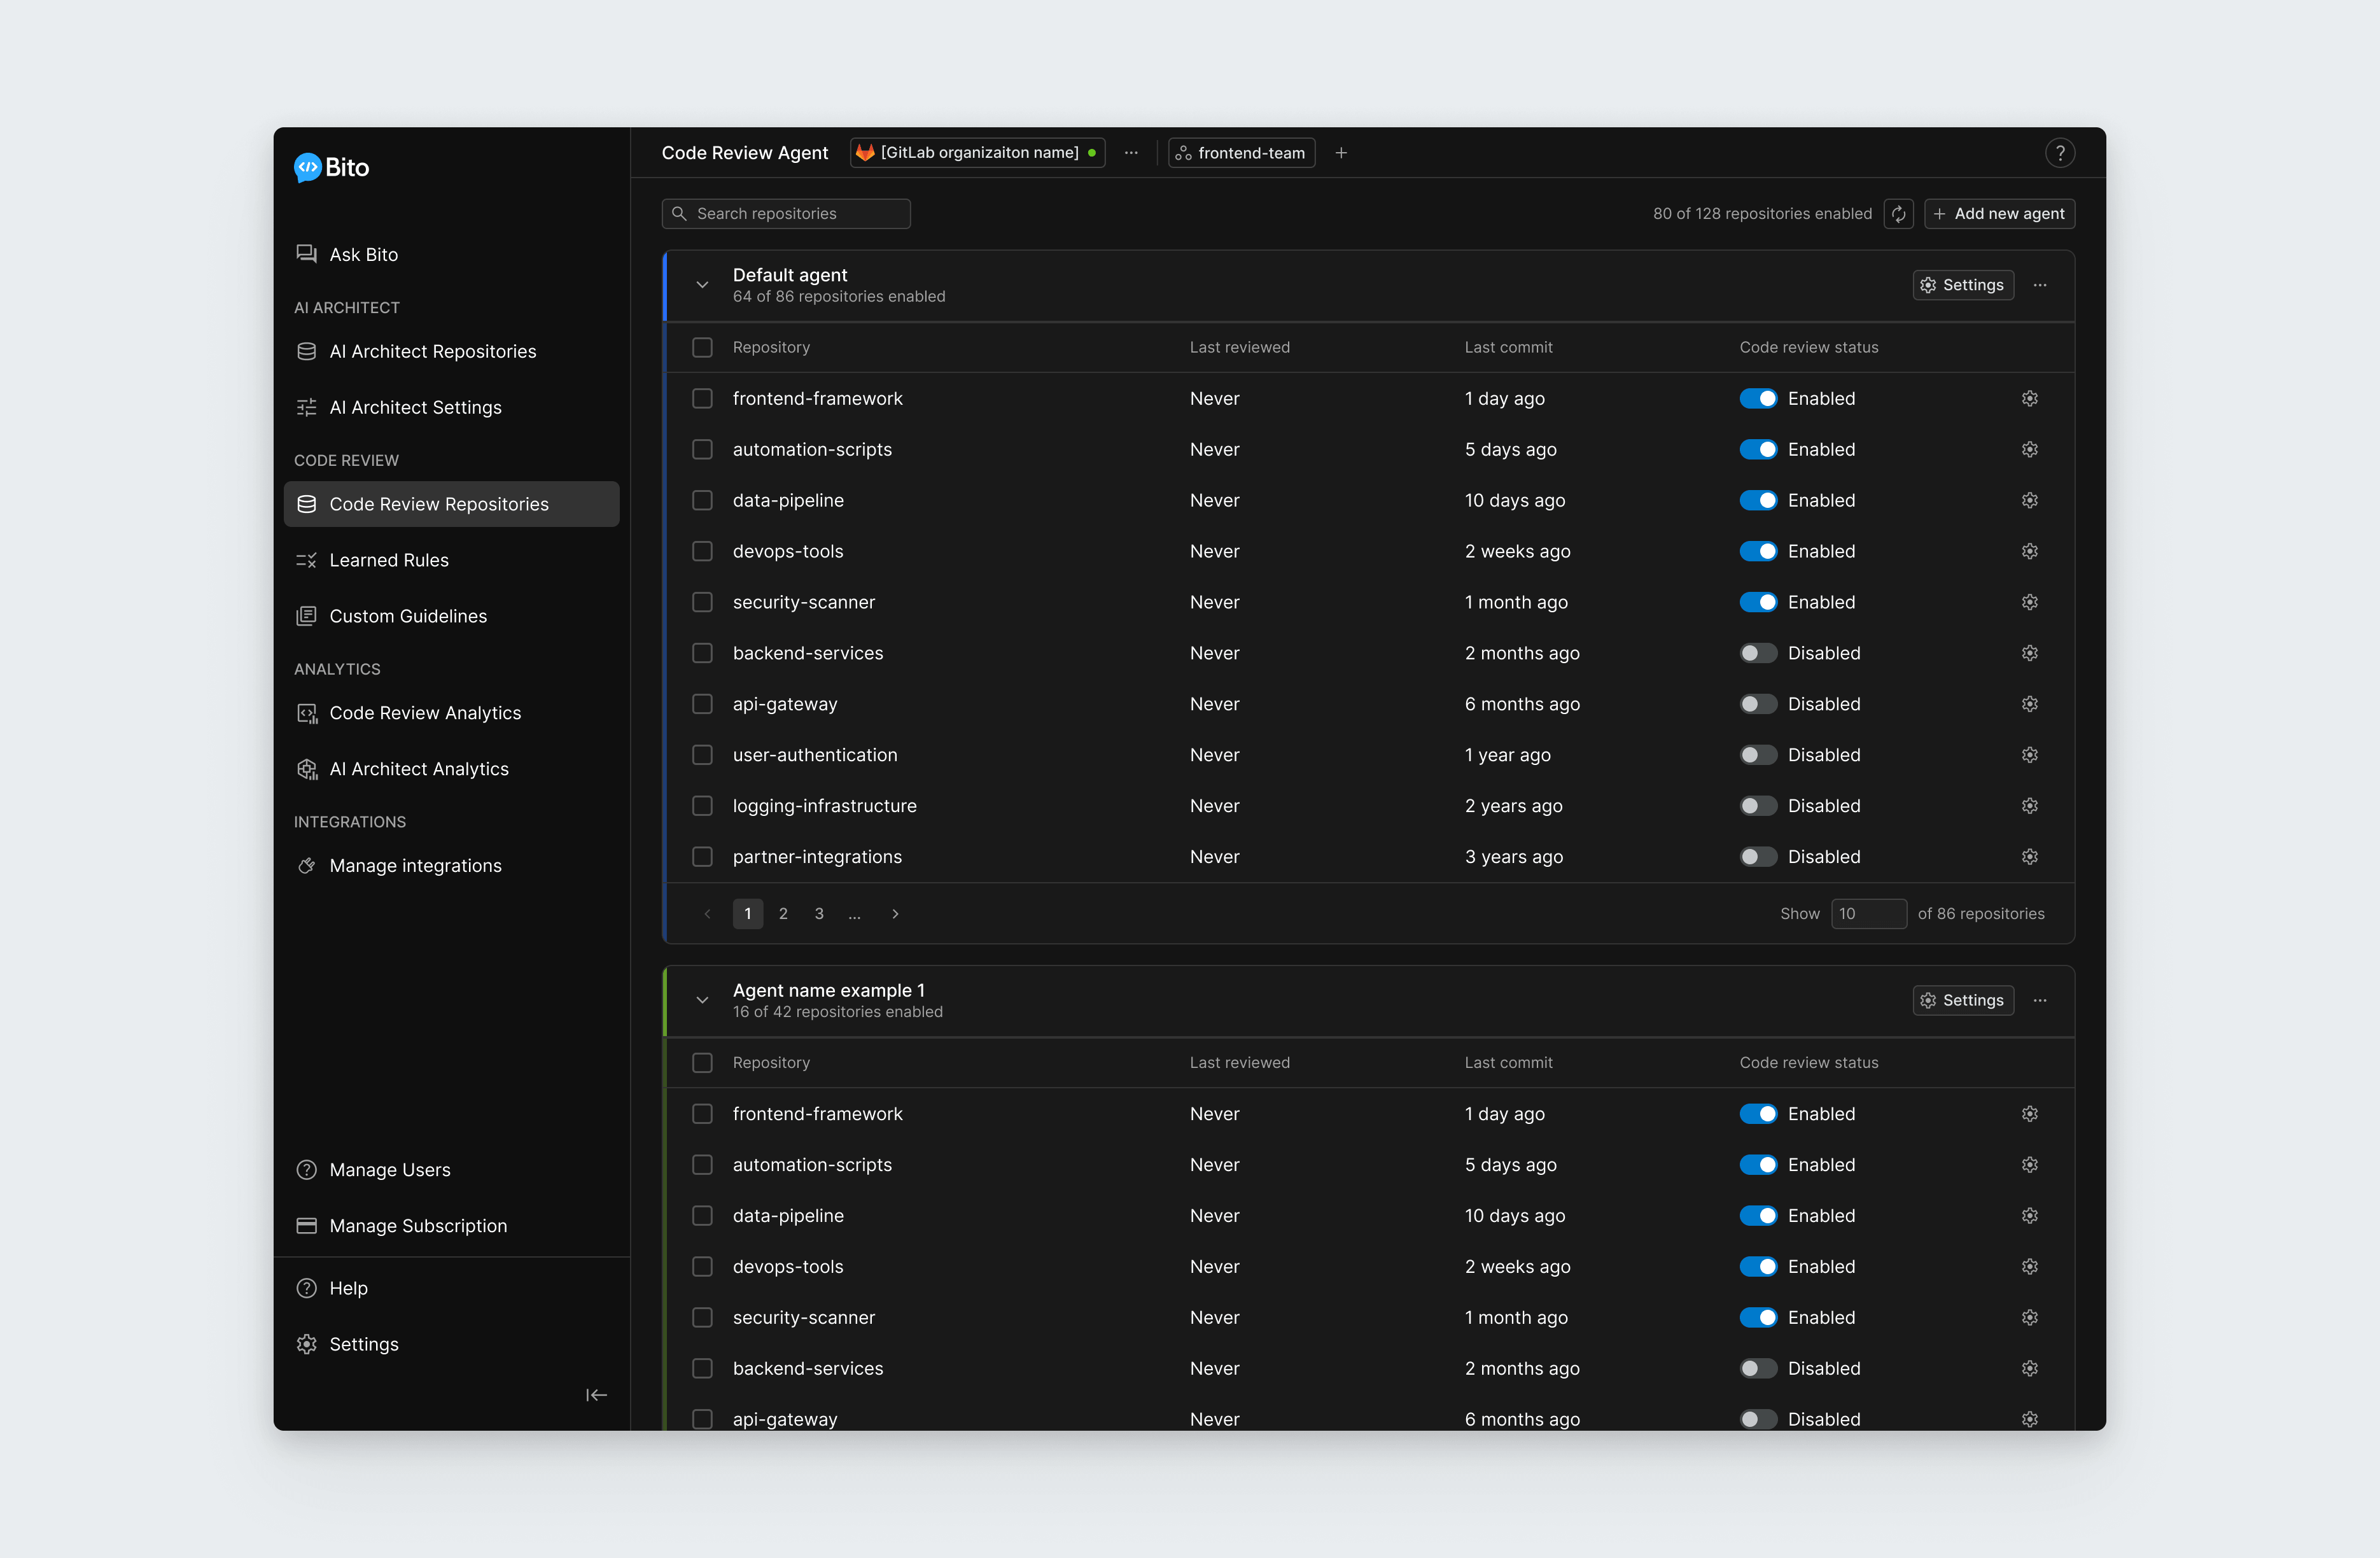The height and width of the screenshot is (1558, 2380).
Task: Open gear for data-pipeline in Agent name example 1
Action: (x=2029, y=1216)
